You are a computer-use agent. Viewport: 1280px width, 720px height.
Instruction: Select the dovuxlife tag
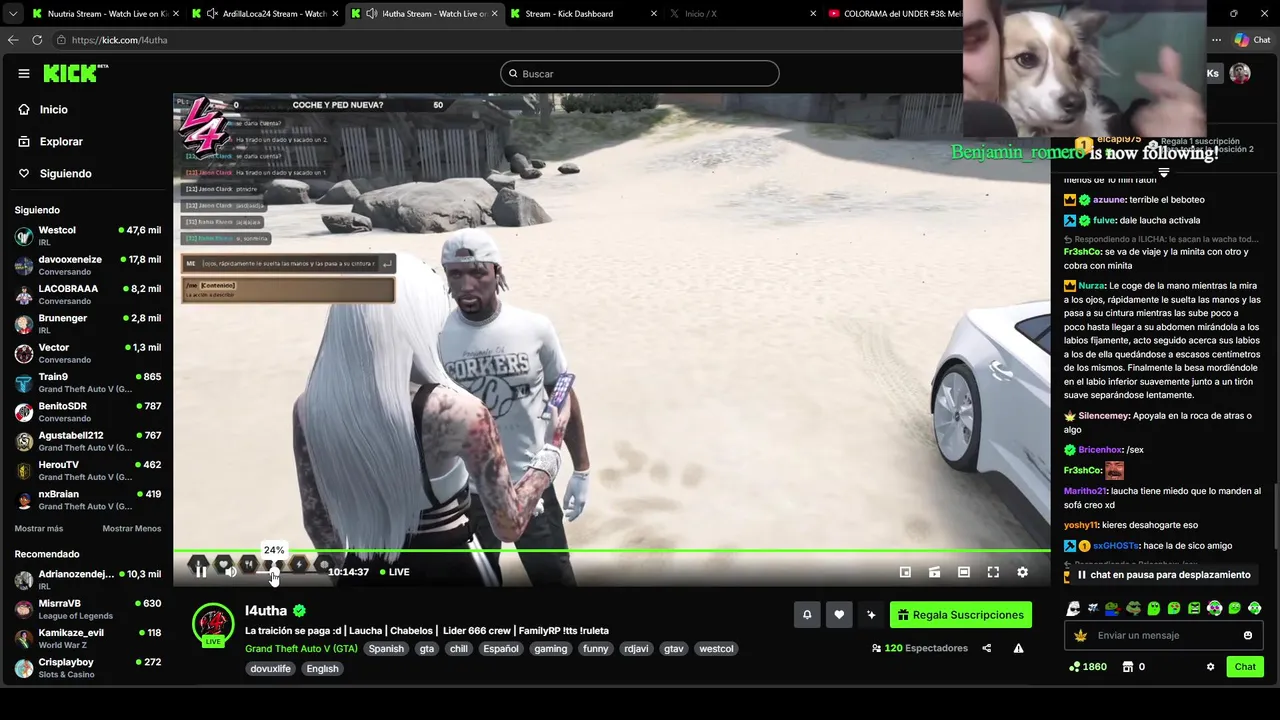tap(270, 668)
